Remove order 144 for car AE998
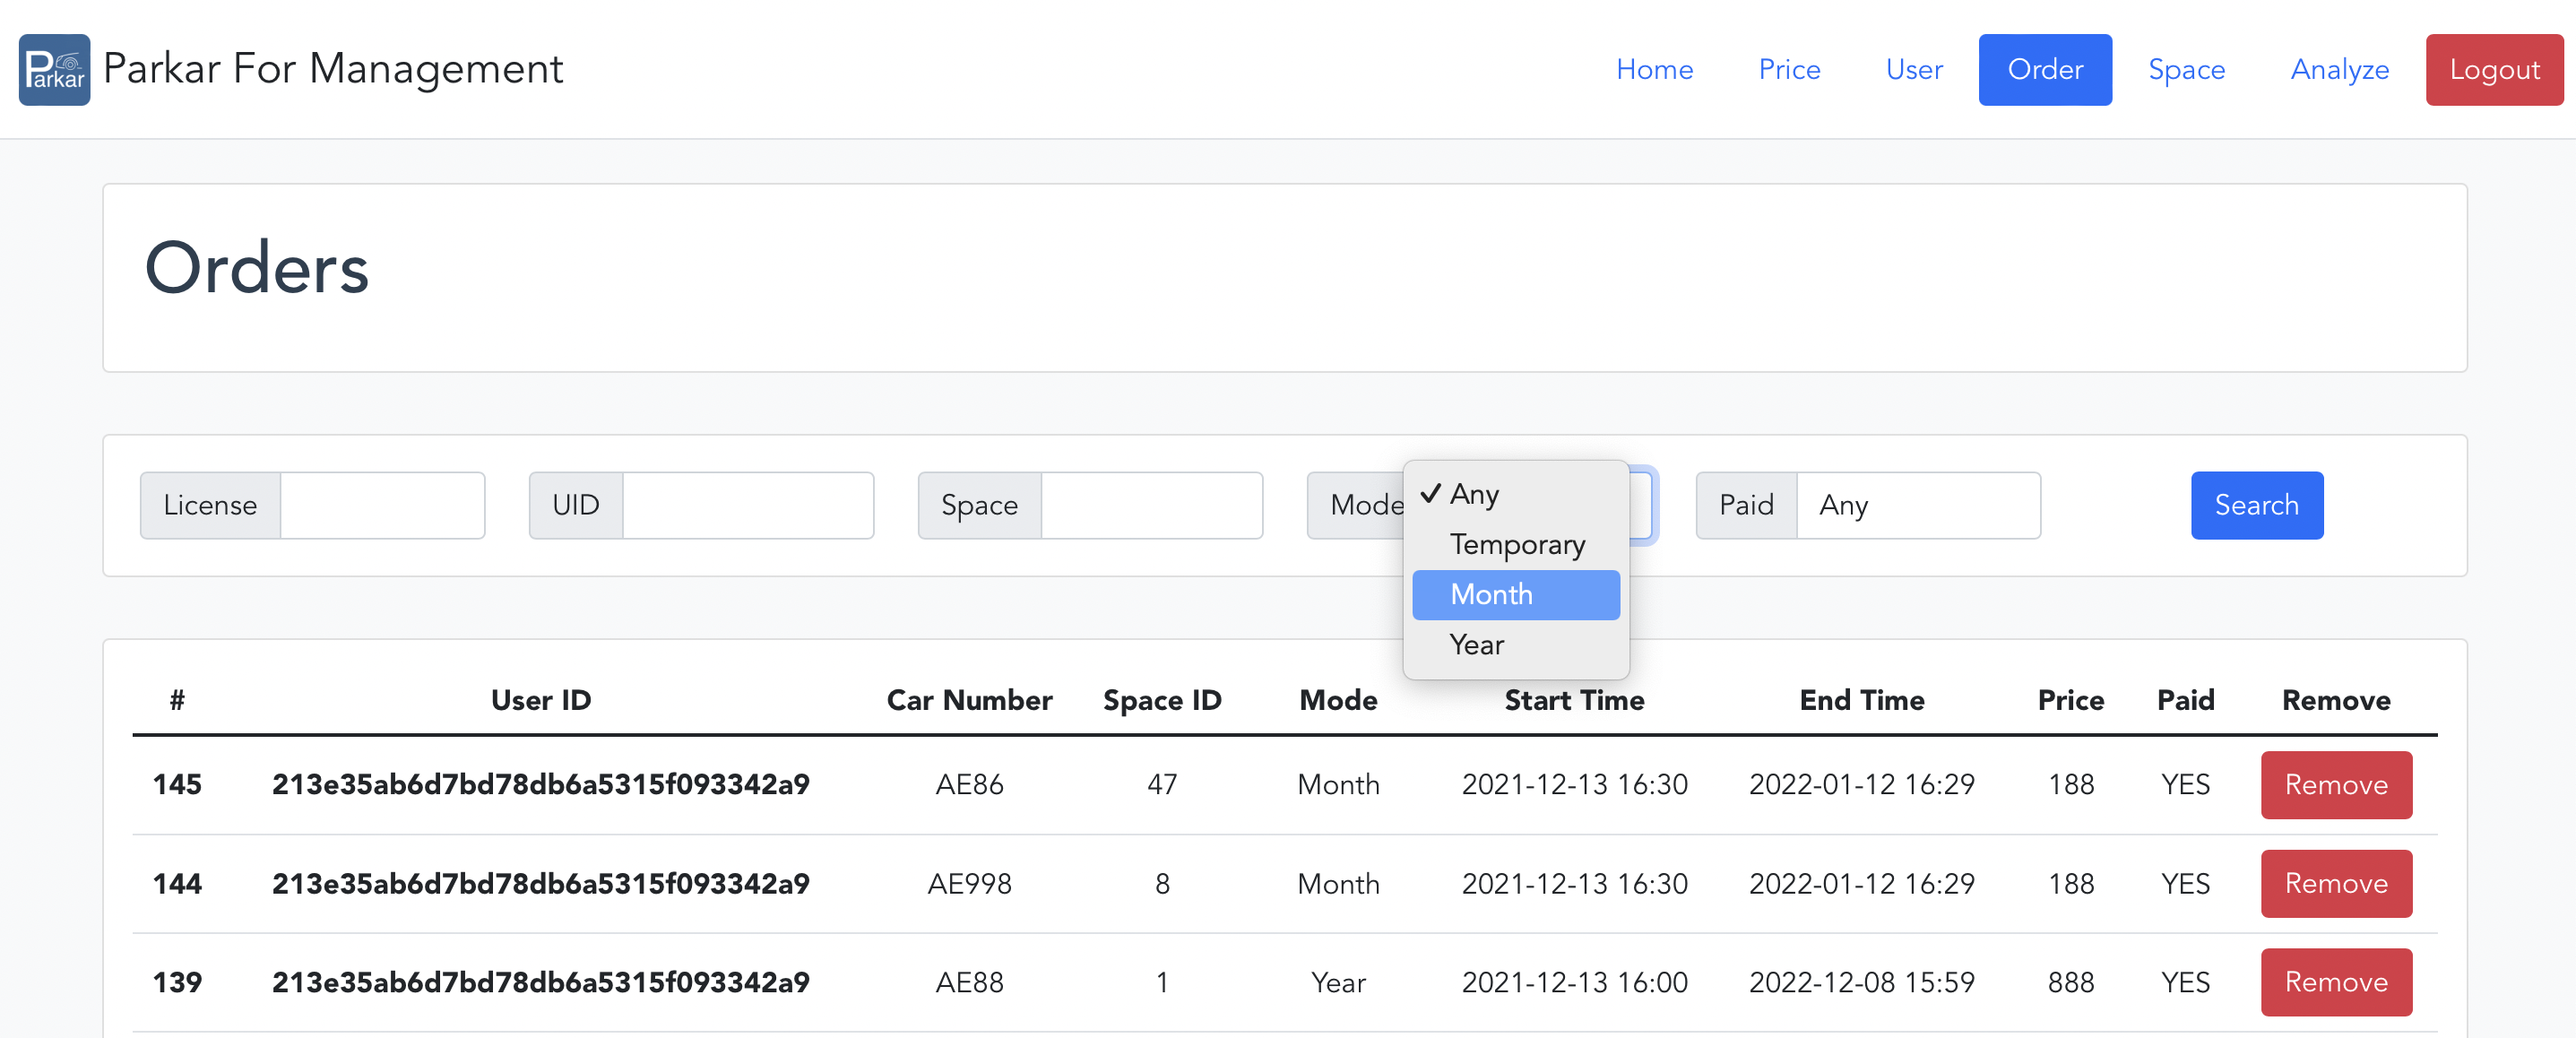 coord(2334,883)
